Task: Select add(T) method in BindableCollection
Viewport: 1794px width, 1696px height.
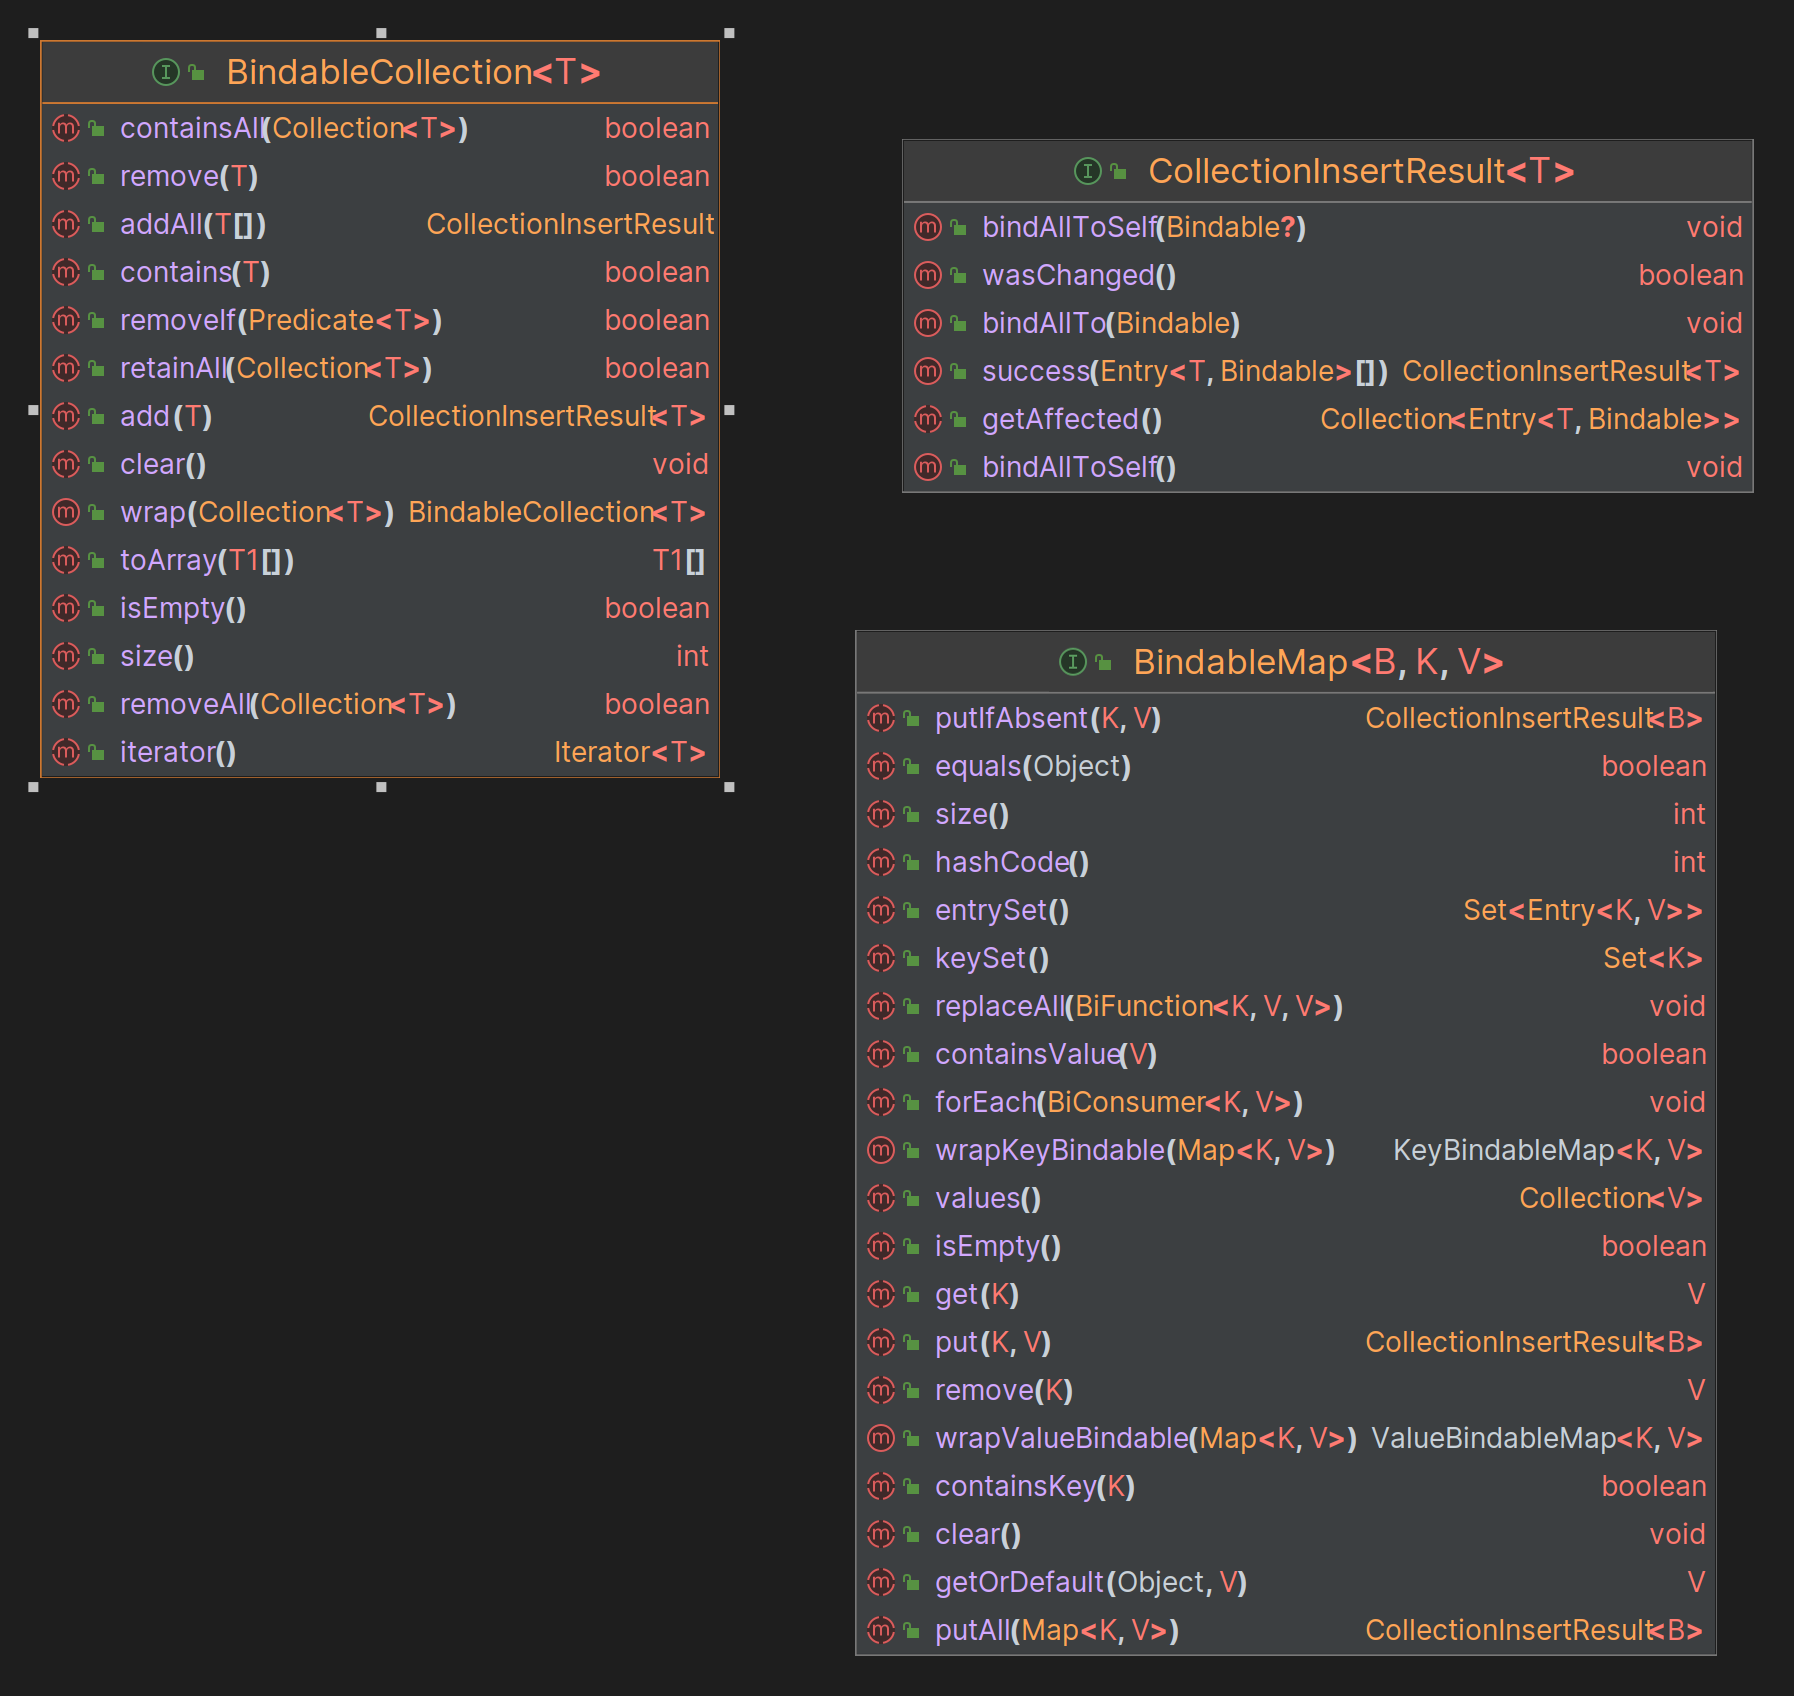Action: coord(380,416)
